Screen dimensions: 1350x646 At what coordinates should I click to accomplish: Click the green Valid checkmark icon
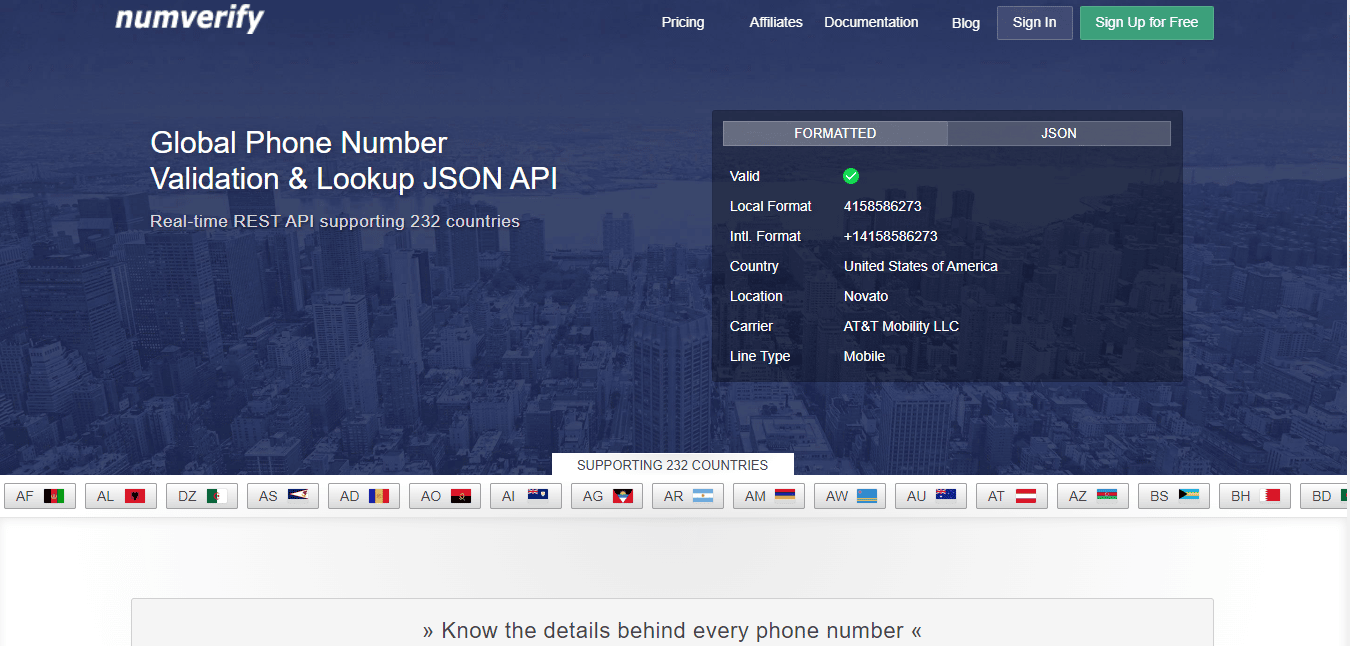pos(851,176)
